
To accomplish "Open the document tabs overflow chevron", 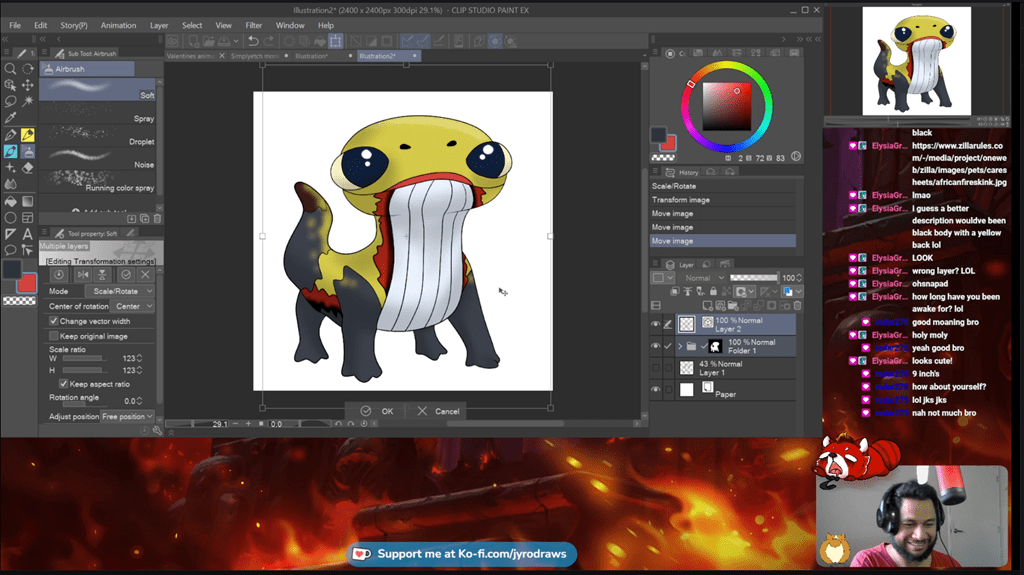I will [644, 56].
